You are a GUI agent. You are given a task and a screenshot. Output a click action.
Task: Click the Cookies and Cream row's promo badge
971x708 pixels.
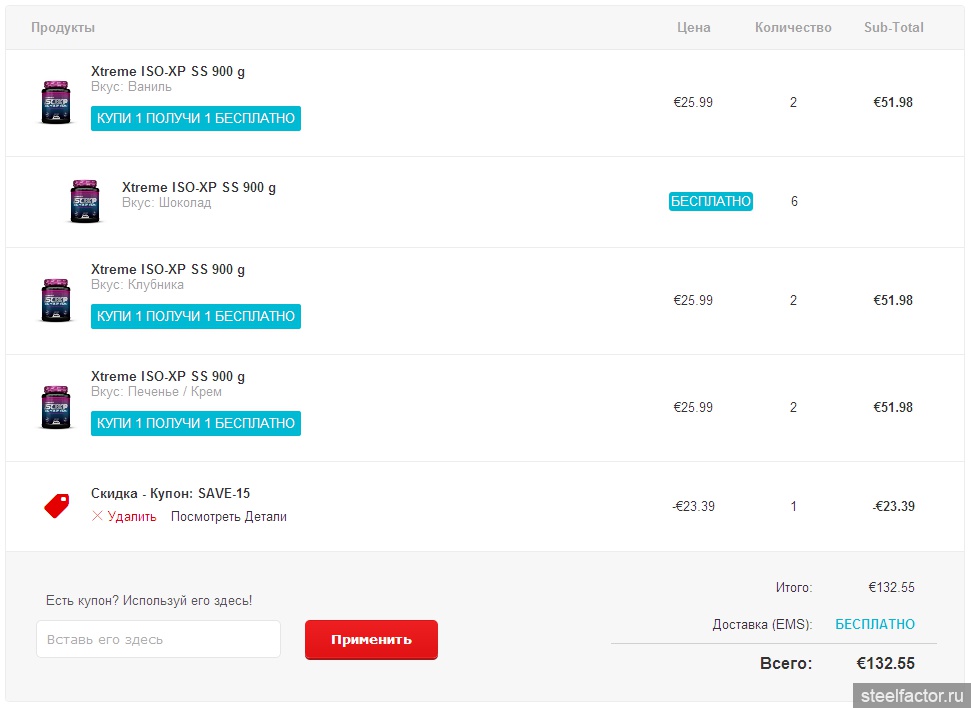[196, 423]
